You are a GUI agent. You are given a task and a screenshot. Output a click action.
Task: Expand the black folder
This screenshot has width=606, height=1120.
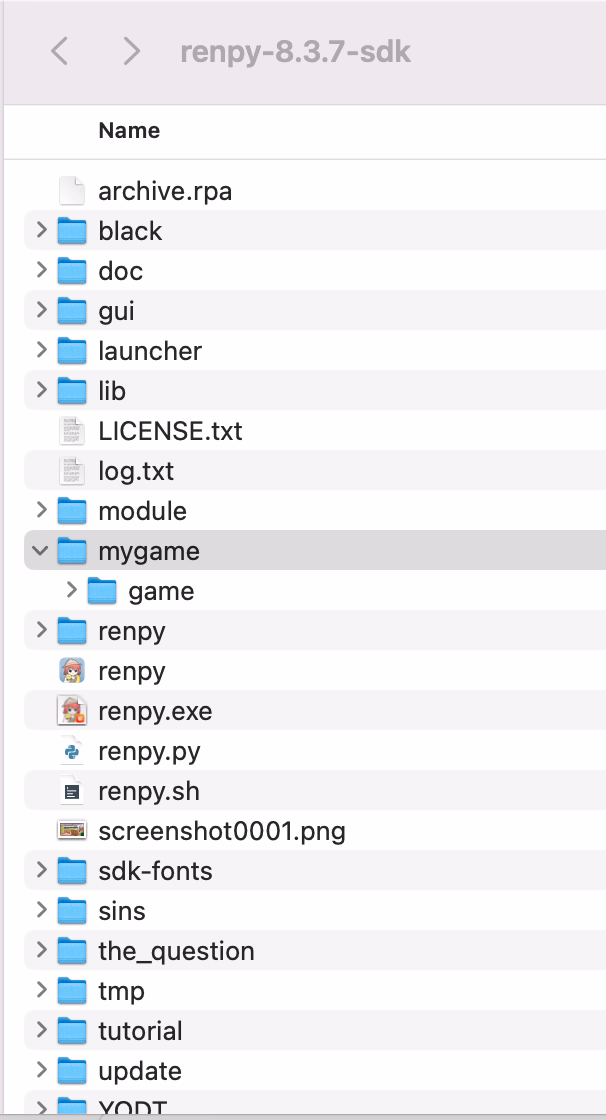pyautogui.click(x=41, y=230)
